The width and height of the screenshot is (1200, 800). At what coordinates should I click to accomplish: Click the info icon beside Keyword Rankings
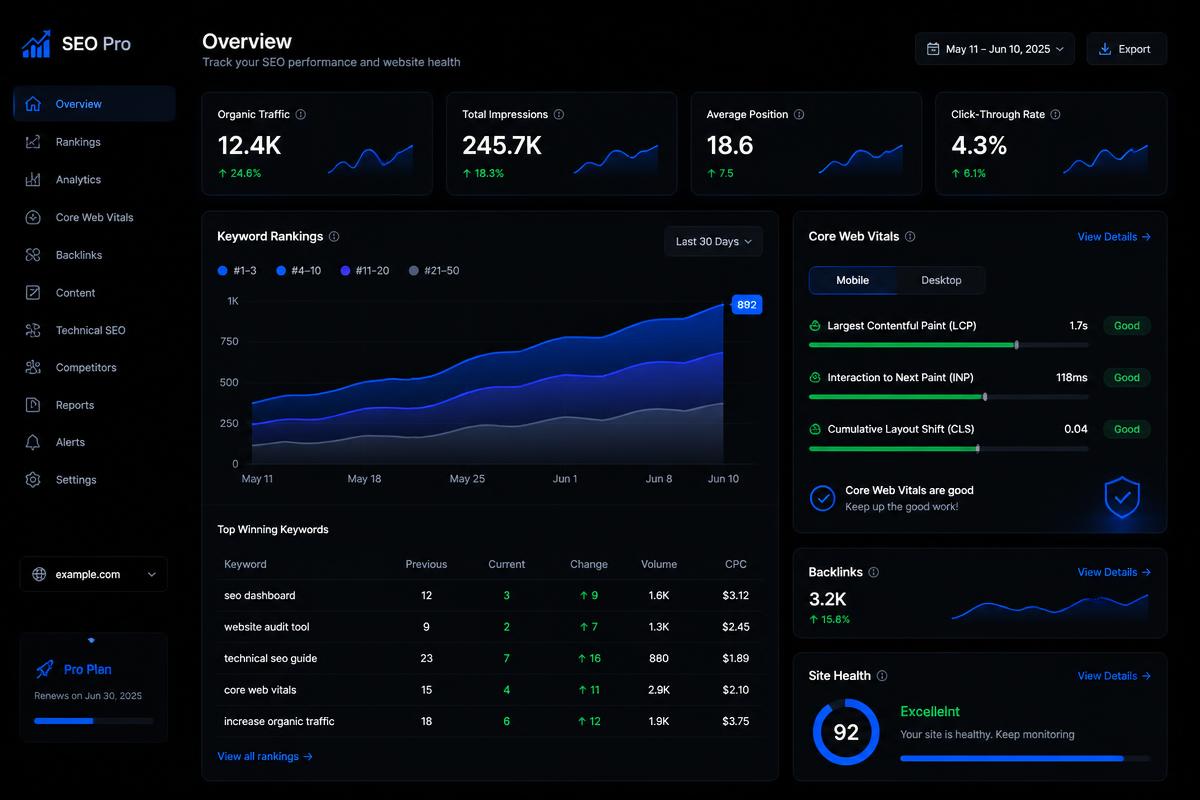[x=334, y=237]
